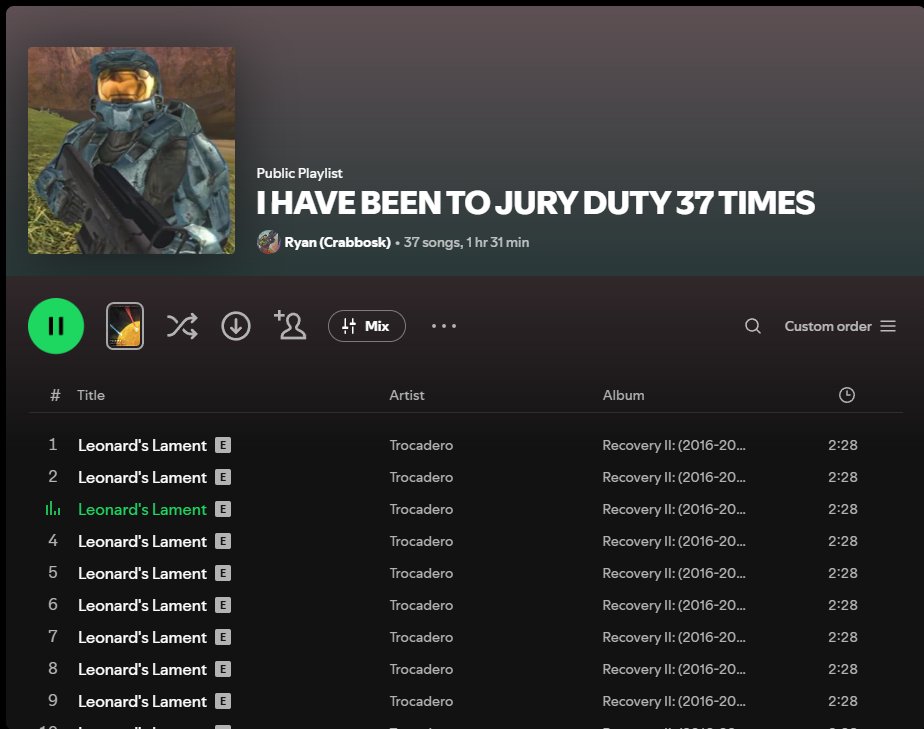Viewport: 924px width, 729px height.
Task: Open artist Trocadero in row 1
Action: pos(421,445)
